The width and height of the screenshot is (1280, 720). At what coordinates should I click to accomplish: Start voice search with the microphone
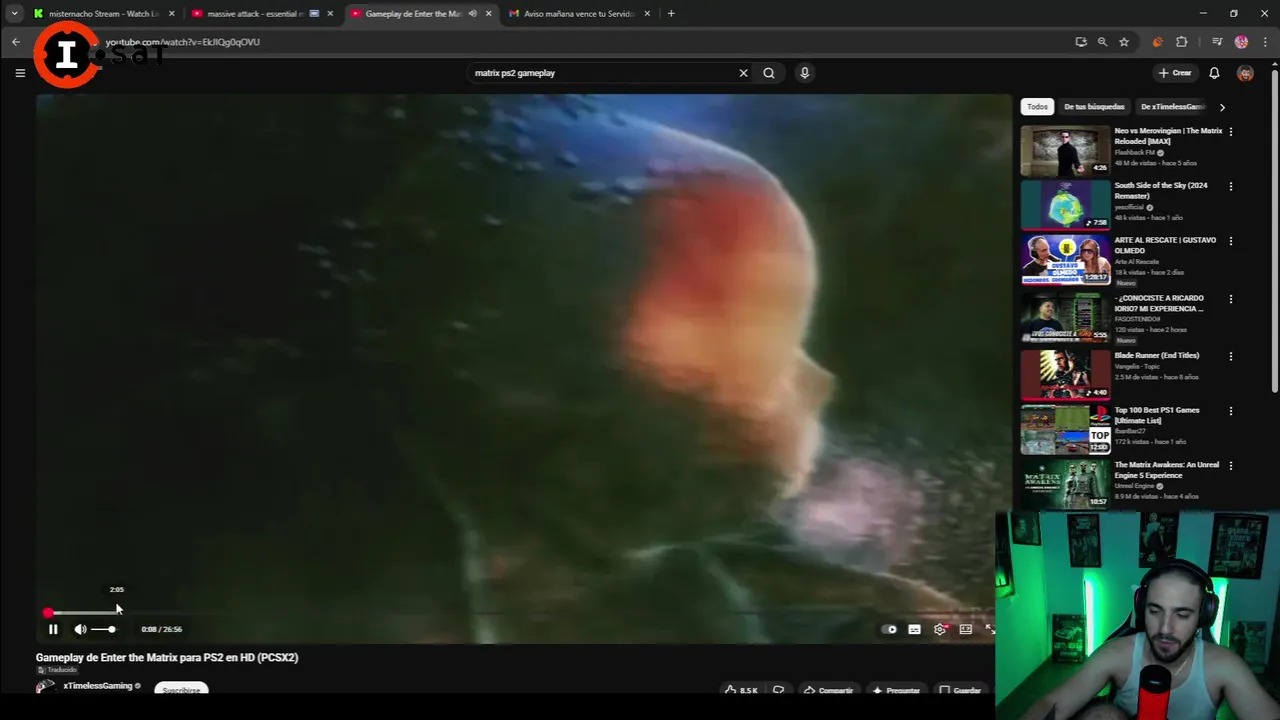pyautogui.click(x=804, y=73)
